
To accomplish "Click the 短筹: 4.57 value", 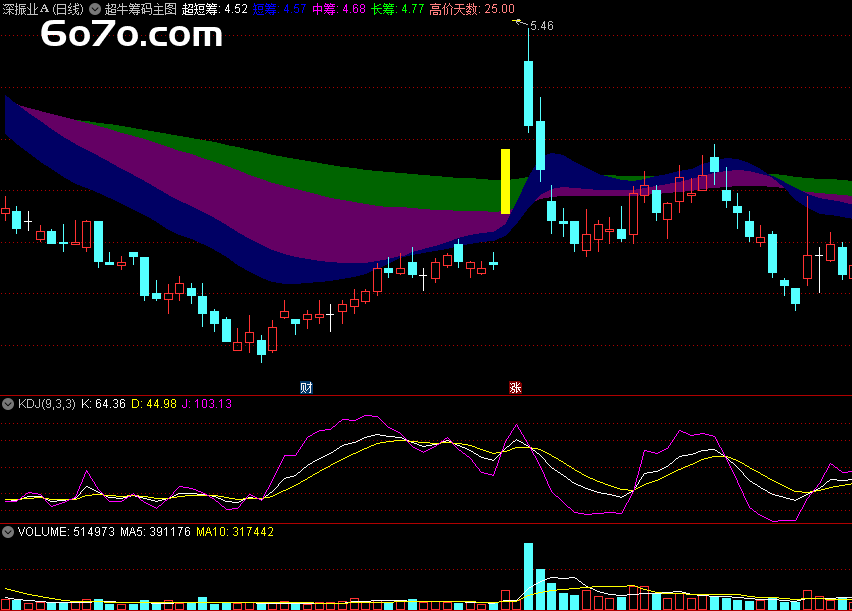I will [x=279, y=9].
